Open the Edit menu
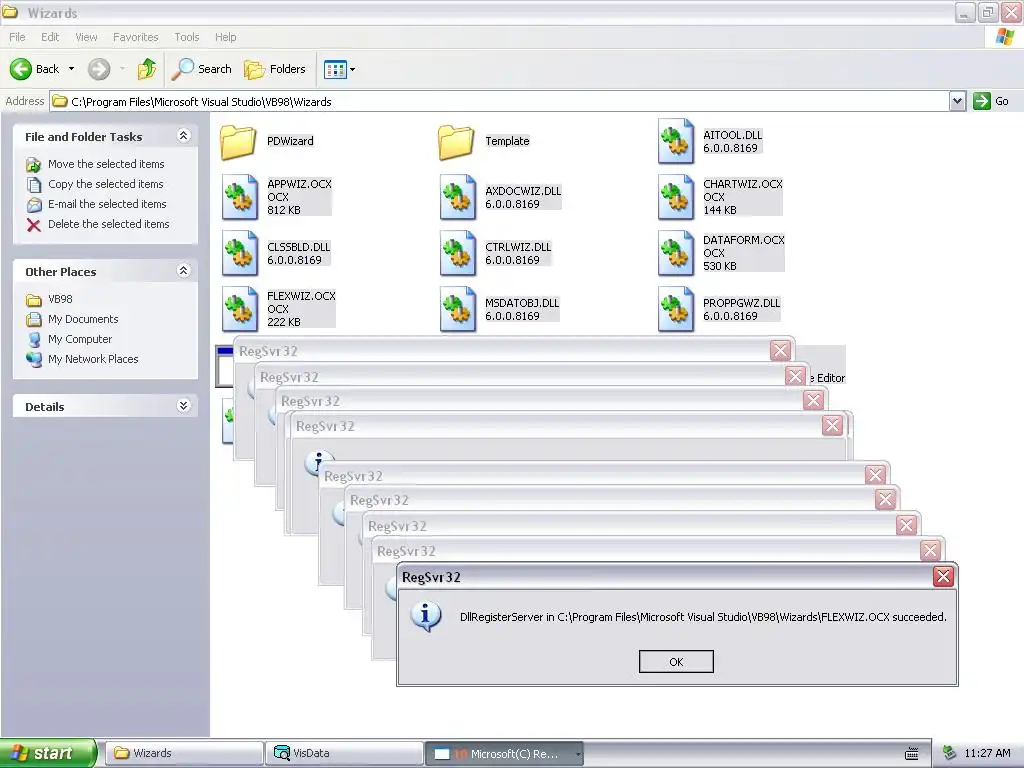 click(50, 37)
